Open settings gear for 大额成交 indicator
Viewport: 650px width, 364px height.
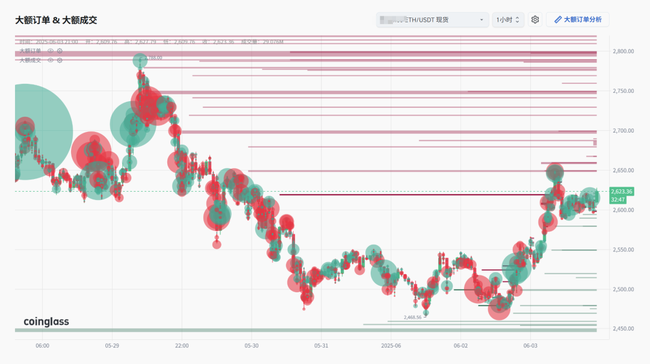pos(60,60)
